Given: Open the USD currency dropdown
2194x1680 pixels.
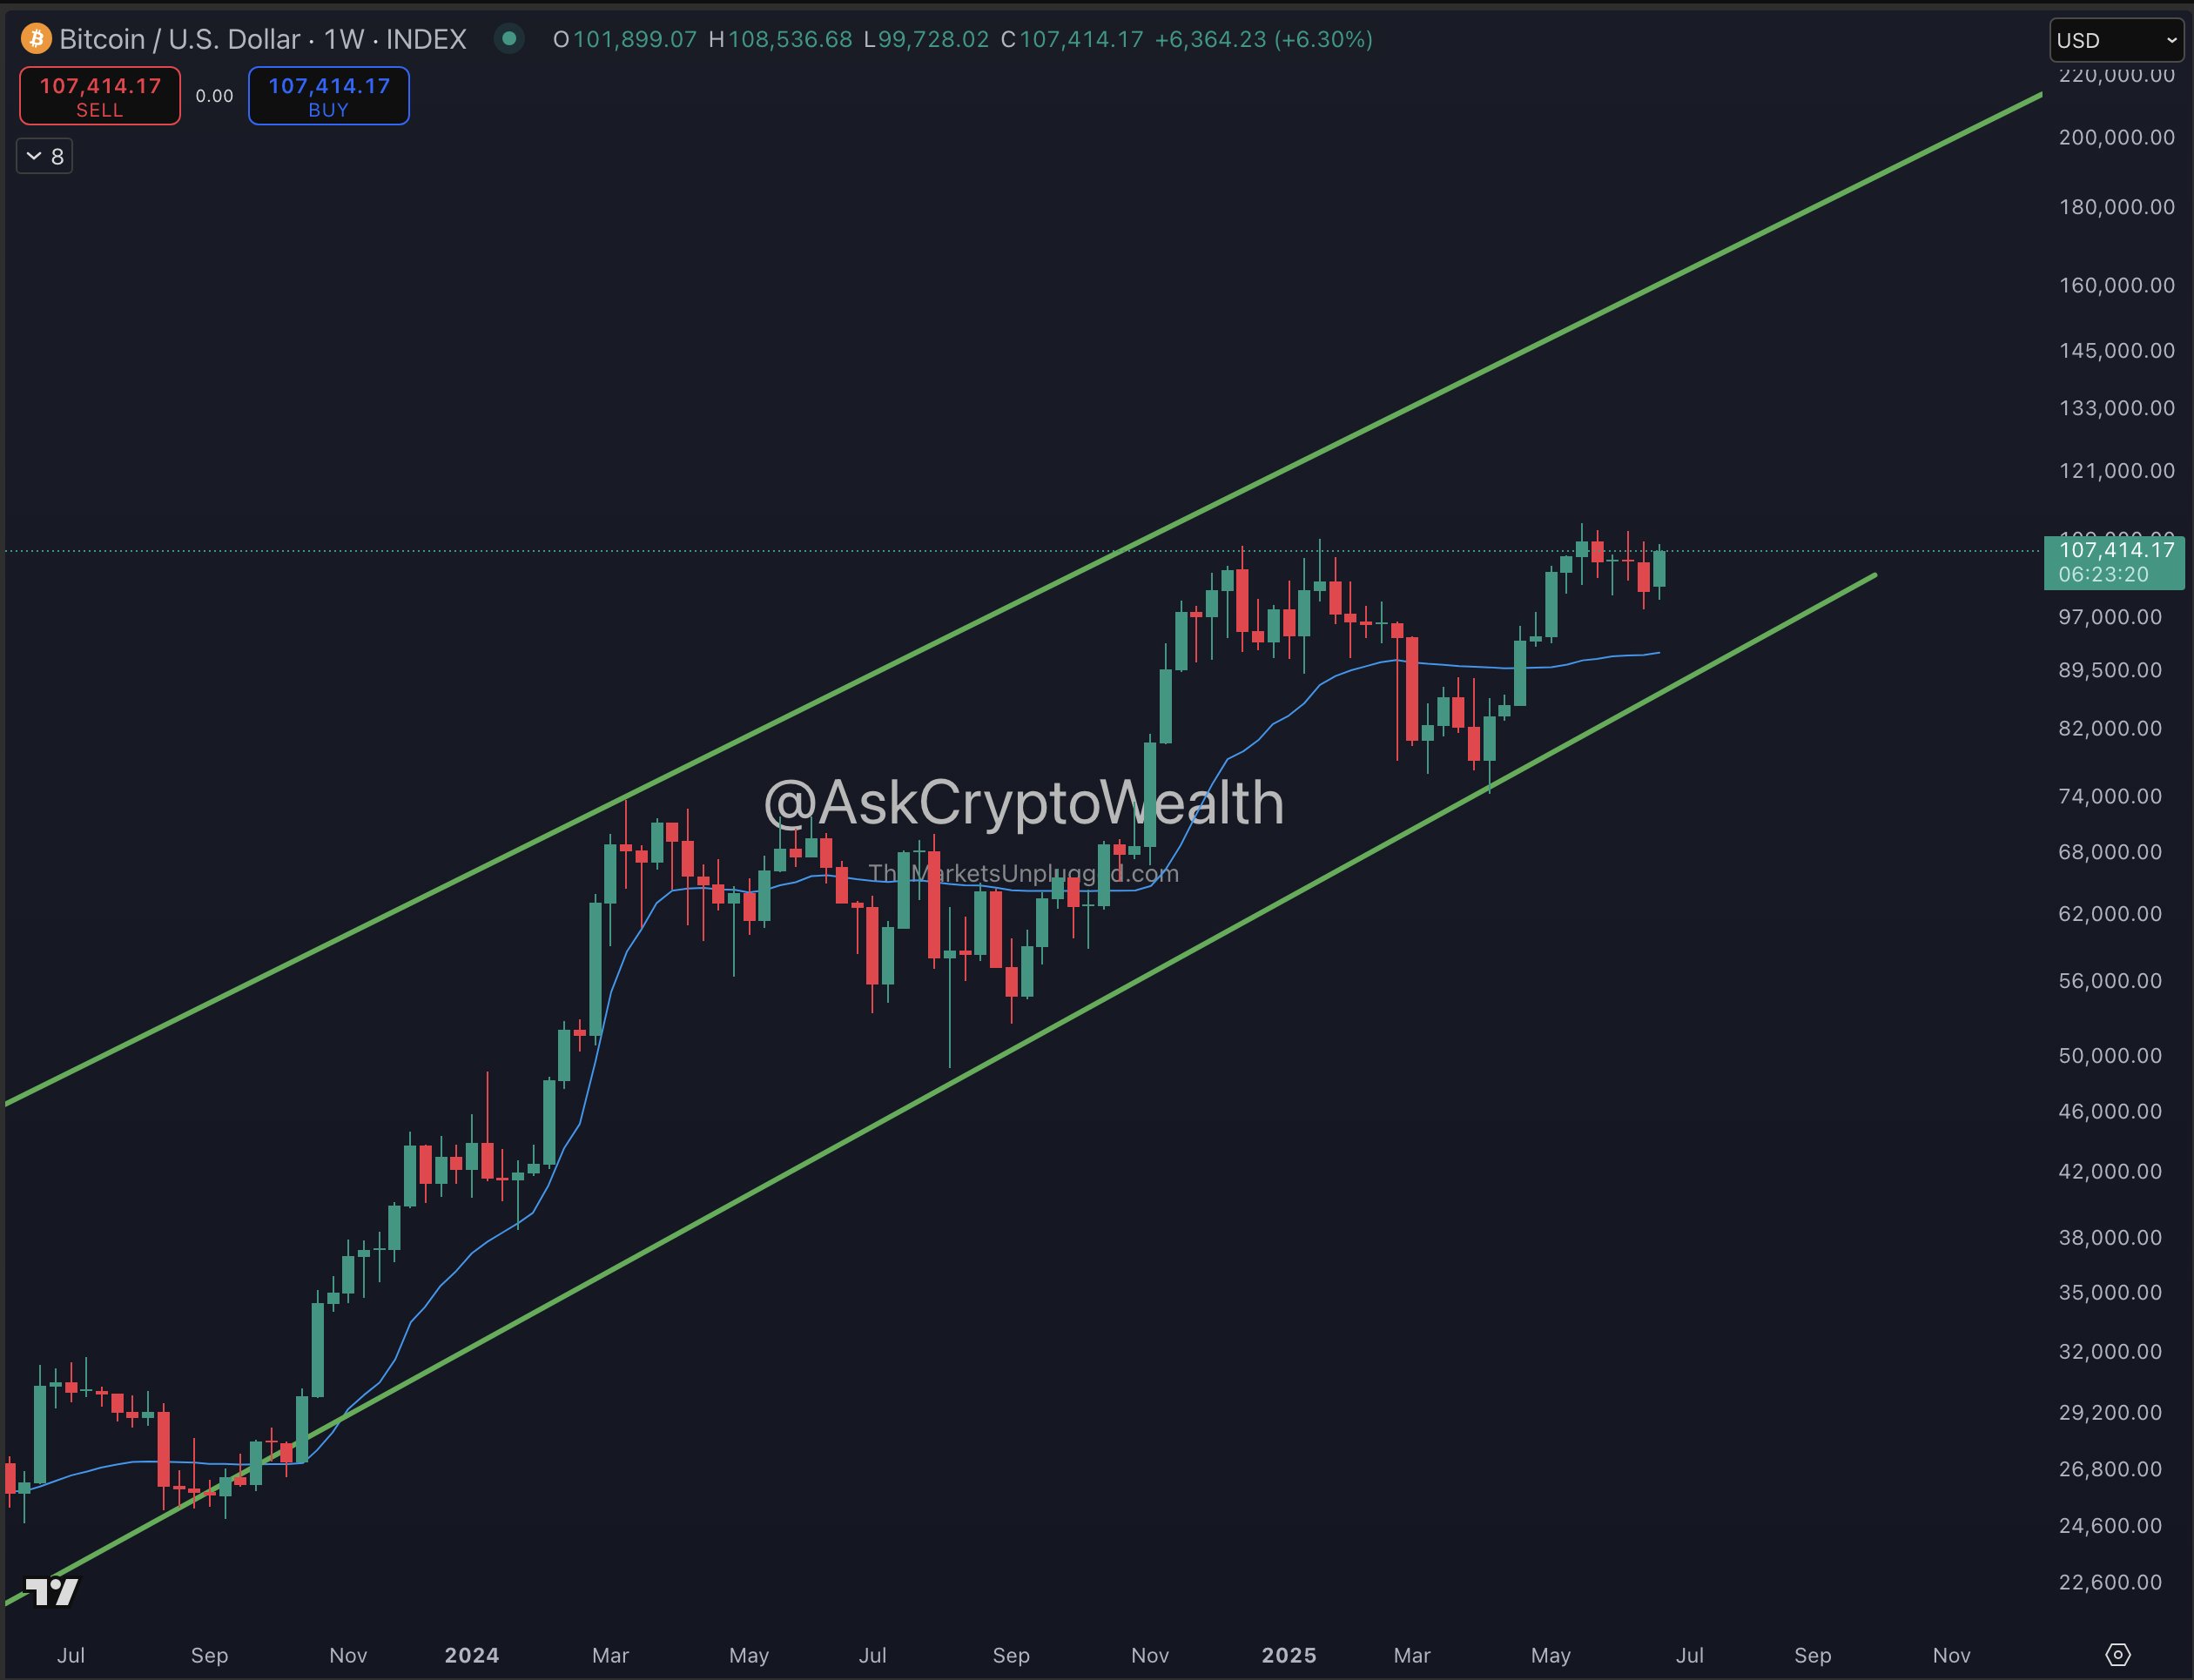Looking at the screenshot, I should pyautogui.click(x=2116, y=40).
